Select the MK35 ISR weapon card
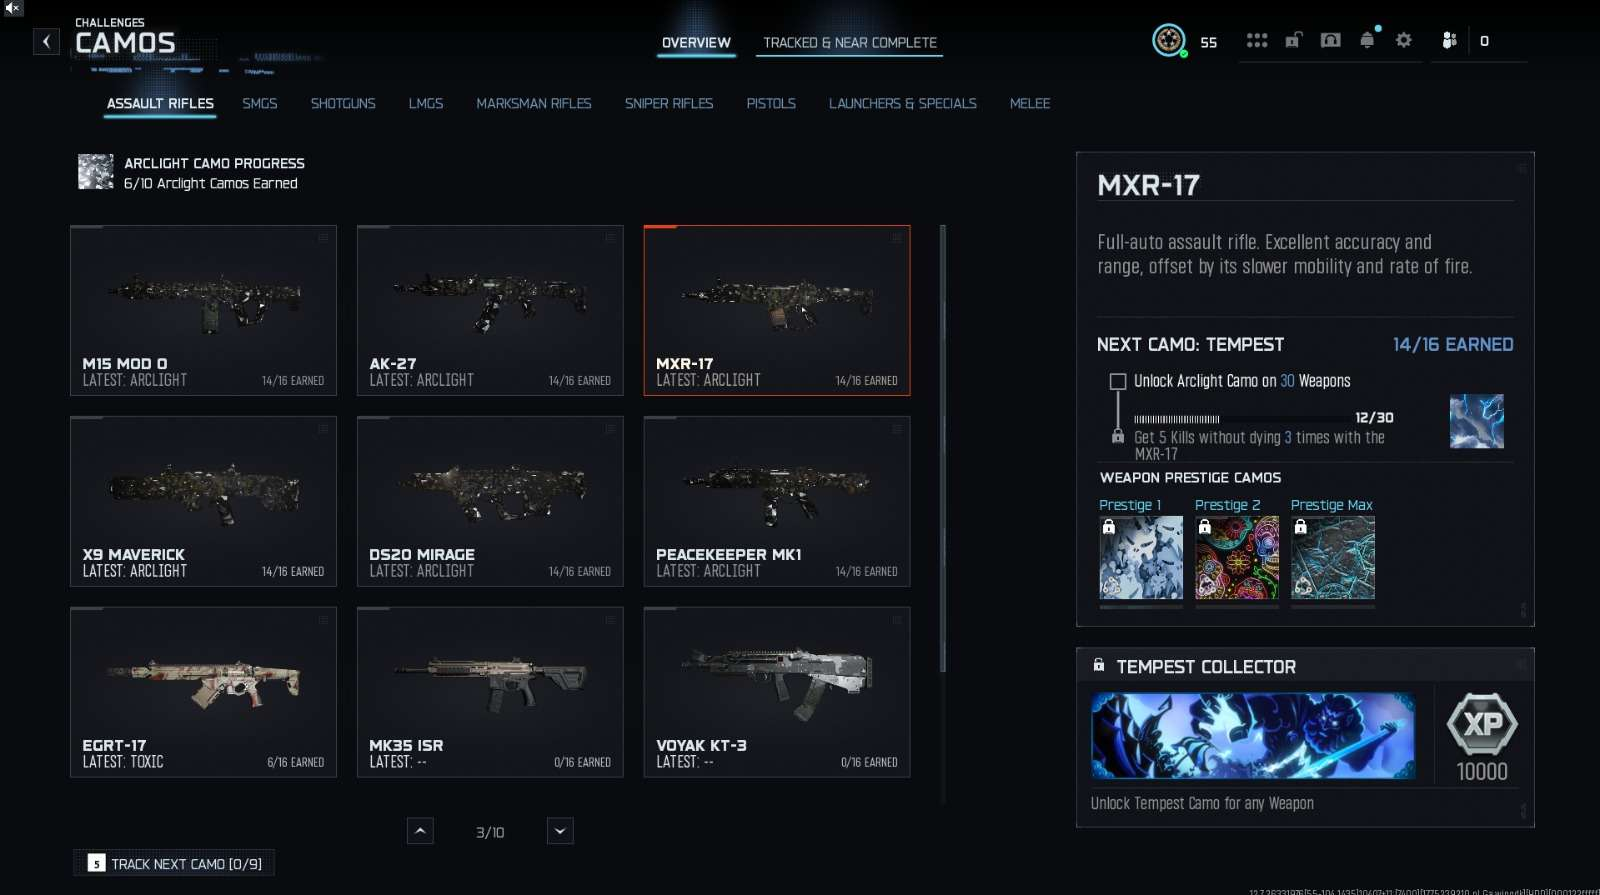Image resolution: width=1600 pixels, height=895 pixels. pyautogui.click(x=490, y=692)
